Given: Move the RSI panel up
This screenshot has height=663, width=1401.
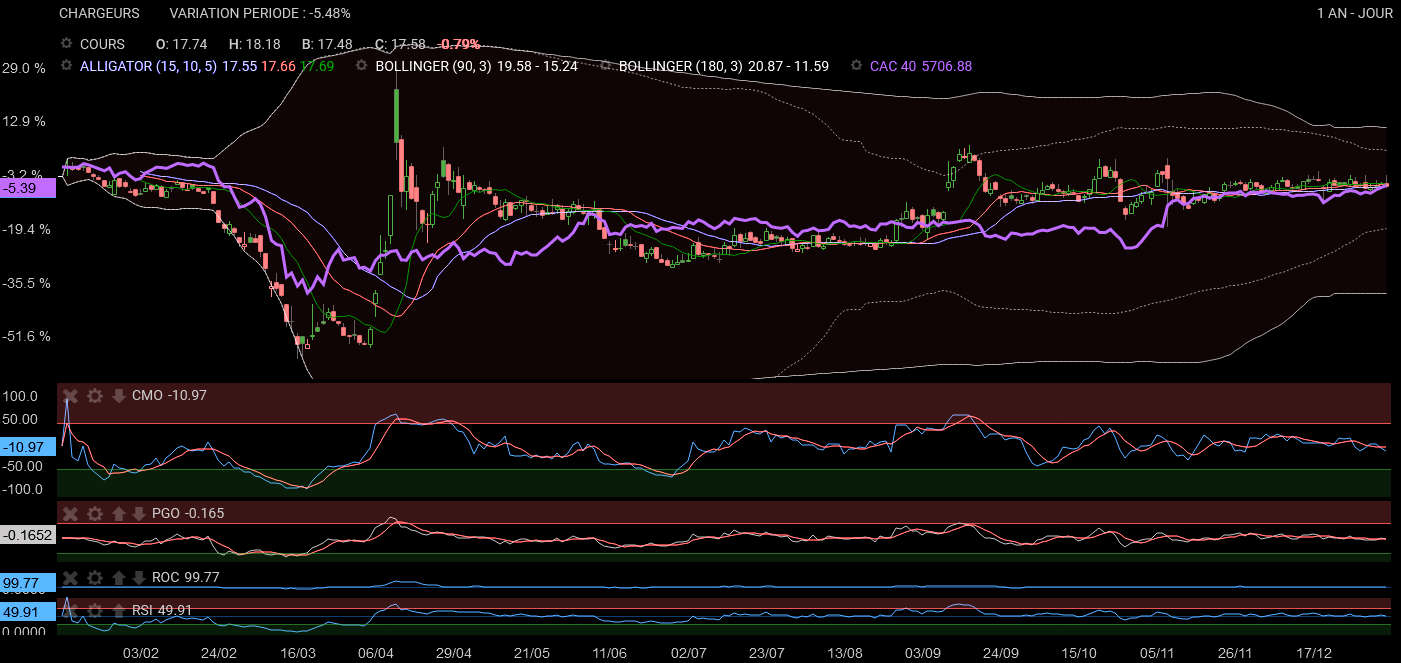Looking at the screenshot, I should tap(119, 610).
